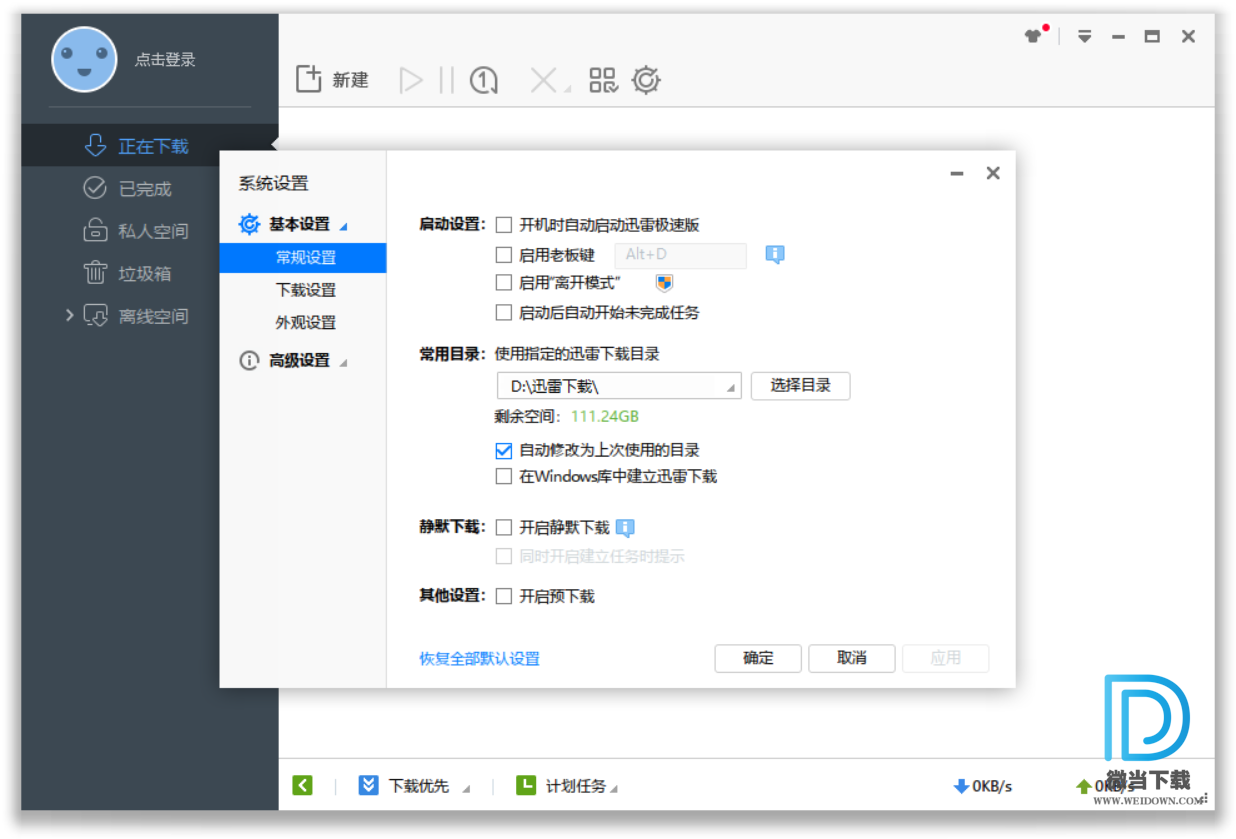
Task: Enable the 开启预下载 checkbox
Action: coord(504,596)
